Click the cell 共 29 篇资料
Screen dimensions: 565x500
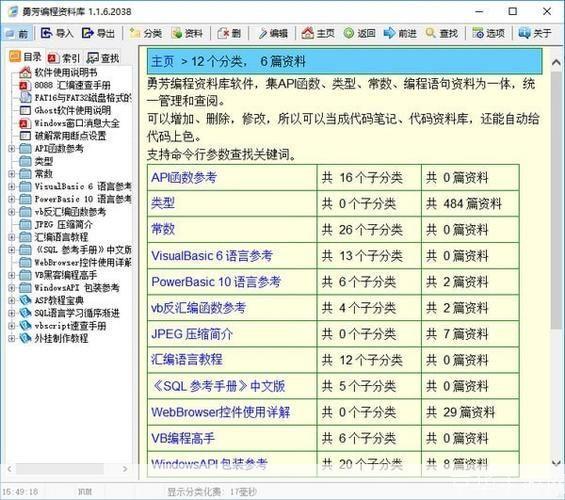point(470,412)
